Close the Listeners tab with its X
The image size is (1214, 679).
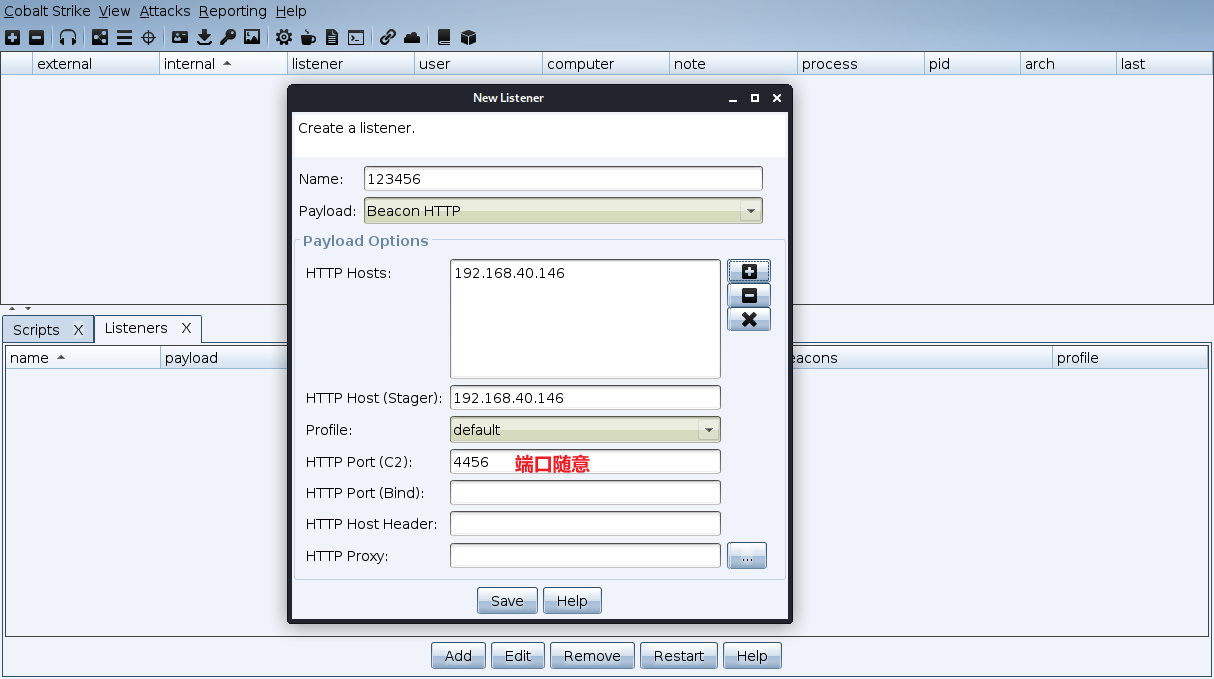[186, 328]
